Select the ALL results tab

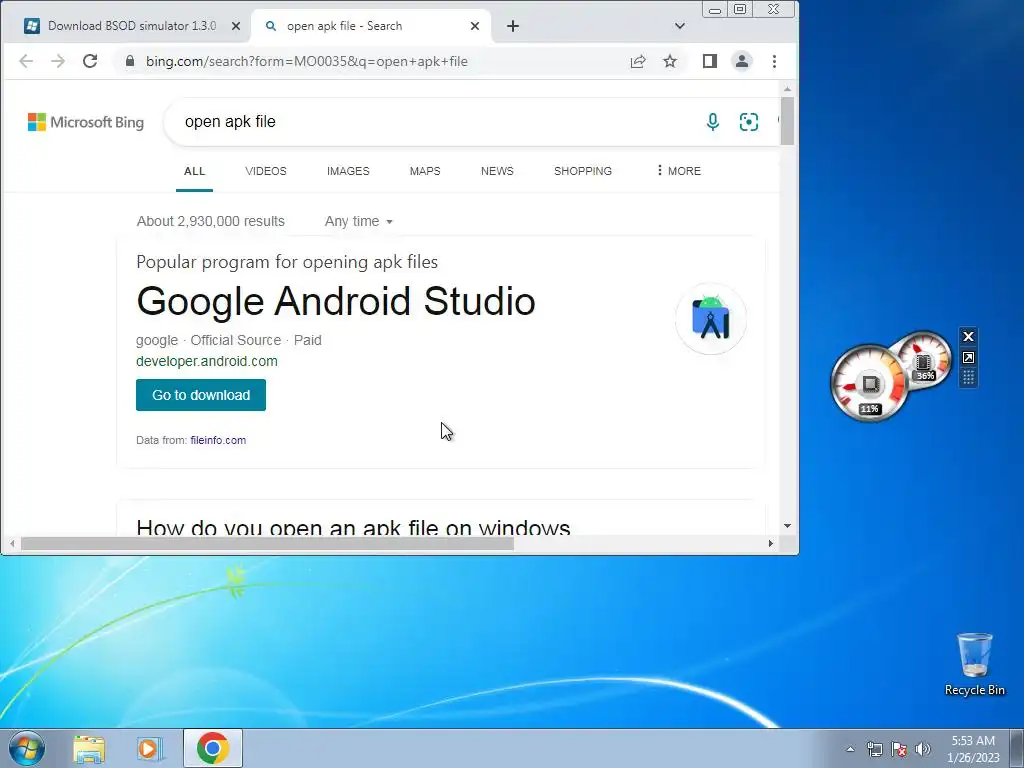(x=194, y=171)
